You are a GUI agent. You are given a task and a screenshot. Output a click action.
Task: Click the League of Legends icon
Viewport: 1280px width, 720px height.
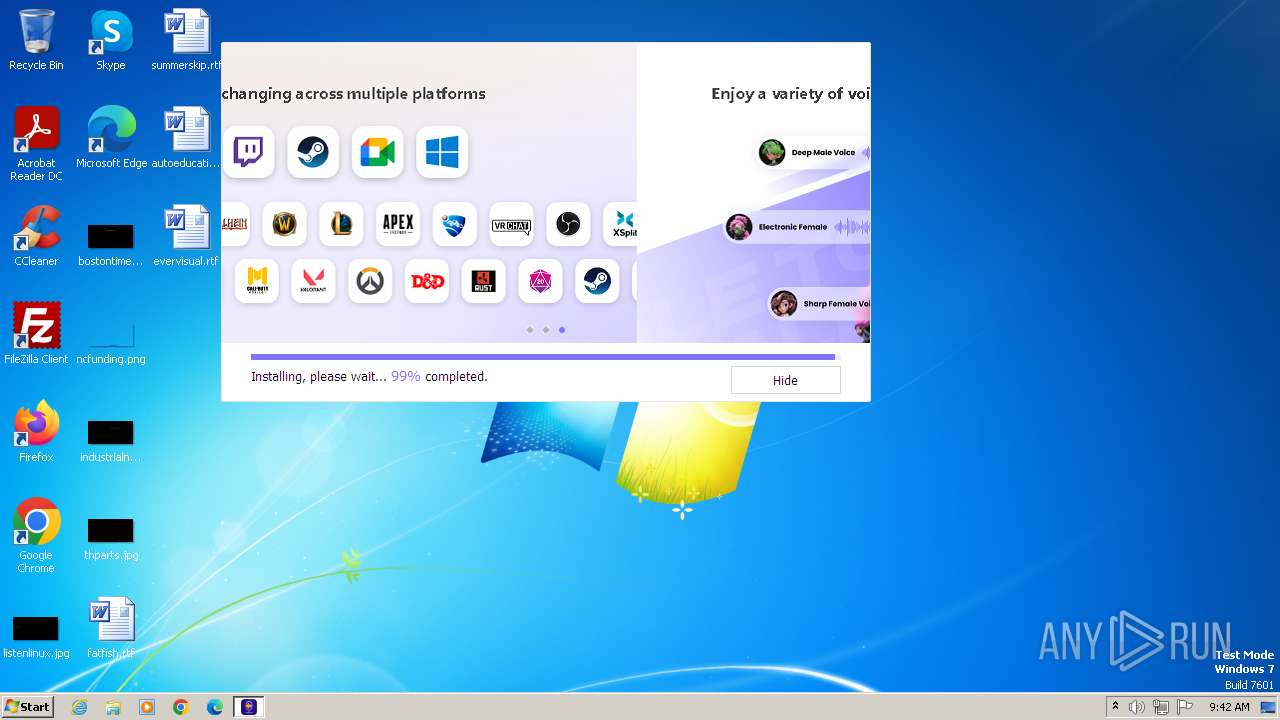341,224
